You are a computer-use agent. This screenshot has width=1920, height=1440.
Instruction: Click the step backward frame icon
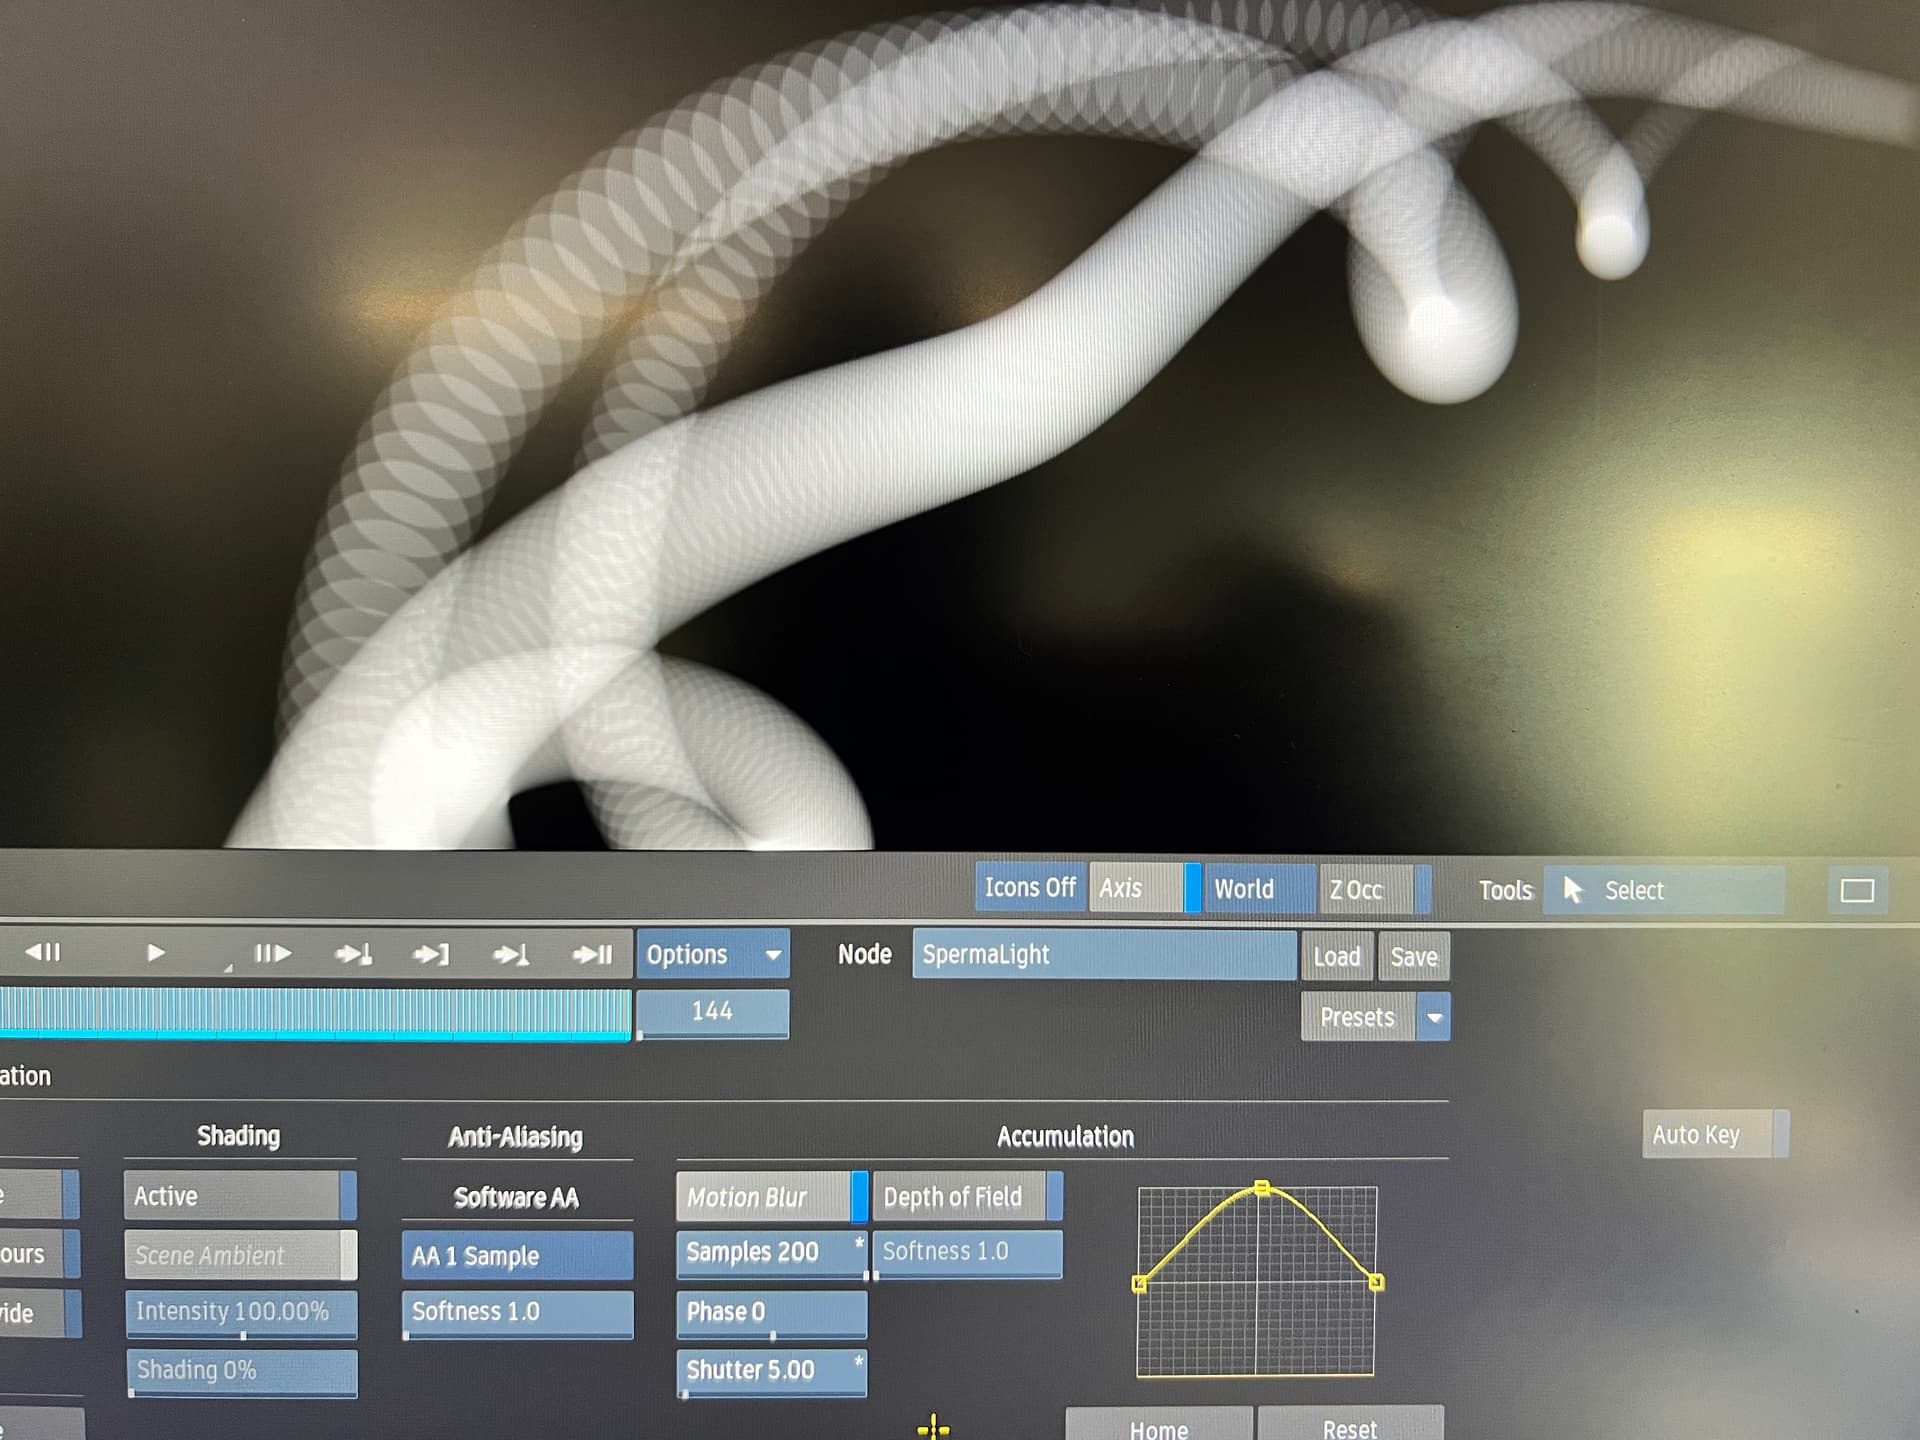[x=43, y=952]
